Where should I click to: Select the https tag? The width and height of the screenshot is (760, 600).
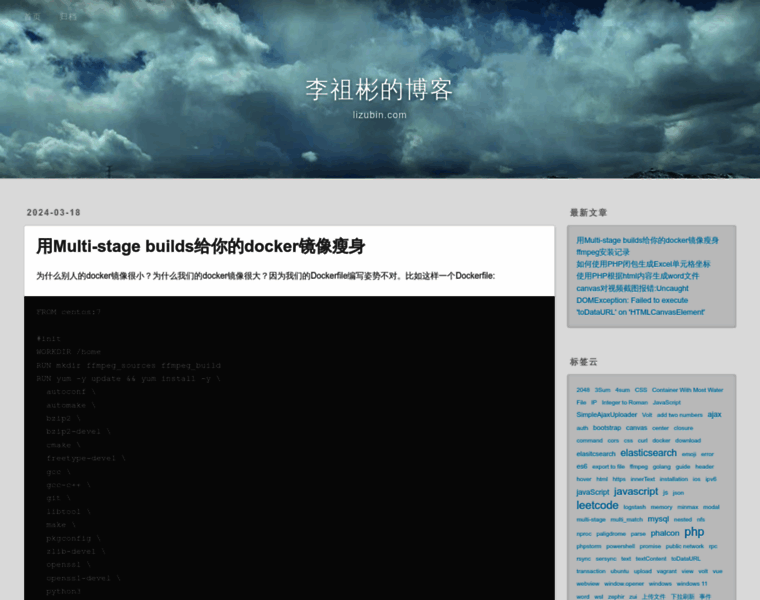point(619,479)
